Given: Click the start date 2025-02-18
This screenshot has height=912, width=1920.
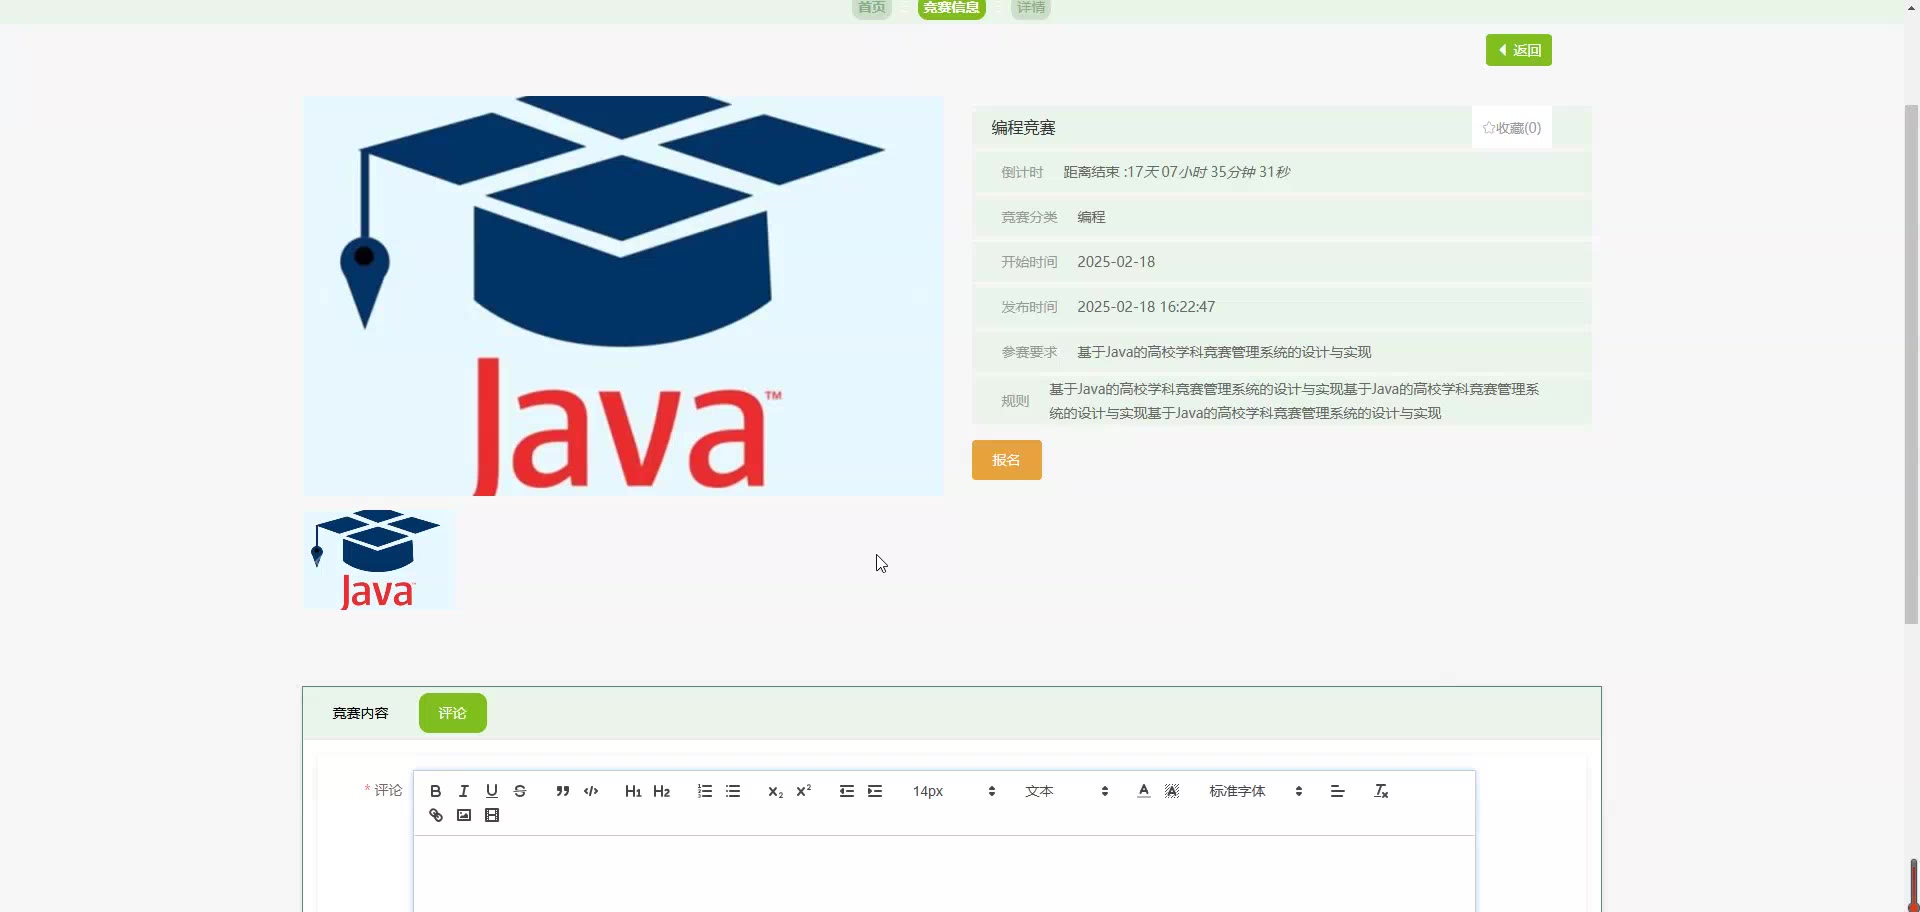Looking at the screenshot, I should coord(1116,262).
